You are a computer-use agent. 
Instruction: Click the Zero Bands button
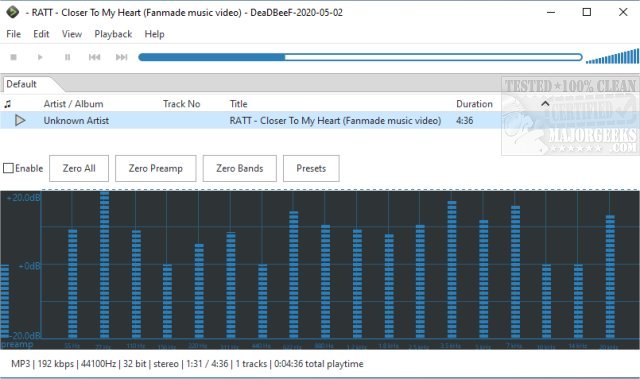240,168
